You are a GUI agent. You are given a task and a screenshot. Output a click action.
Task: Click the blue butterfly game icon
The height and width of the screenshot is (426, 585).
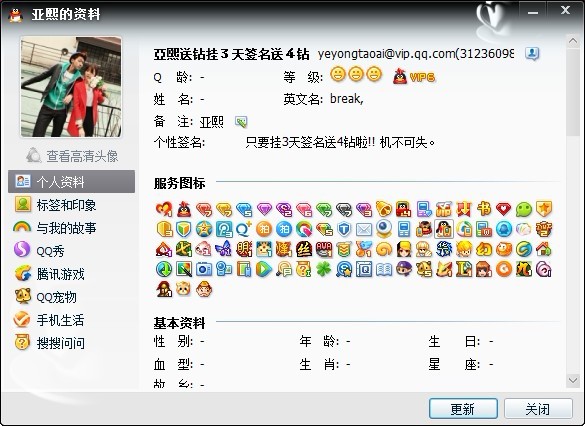point(223,249)
